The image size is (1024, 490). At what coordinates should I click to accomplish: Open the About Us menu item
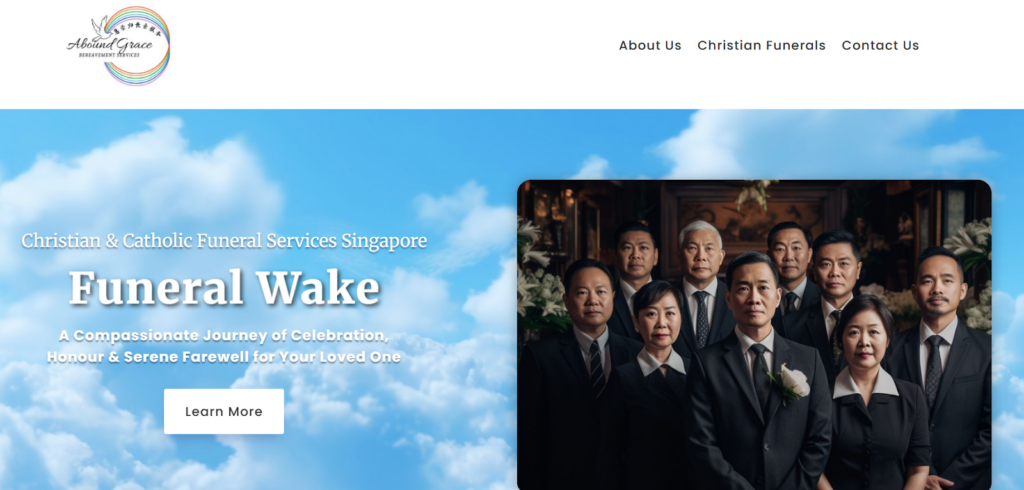650,45
